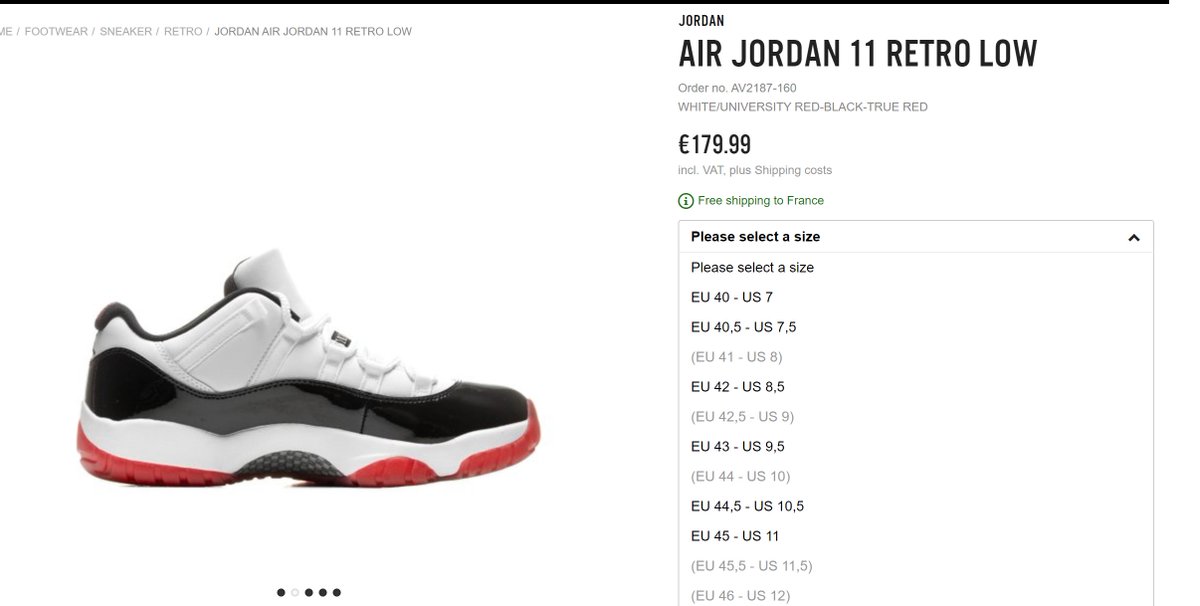Show the first product image dot
The width and height of the screenshot is (1200, 606).
pyautogui.click(x=281, y=592)
